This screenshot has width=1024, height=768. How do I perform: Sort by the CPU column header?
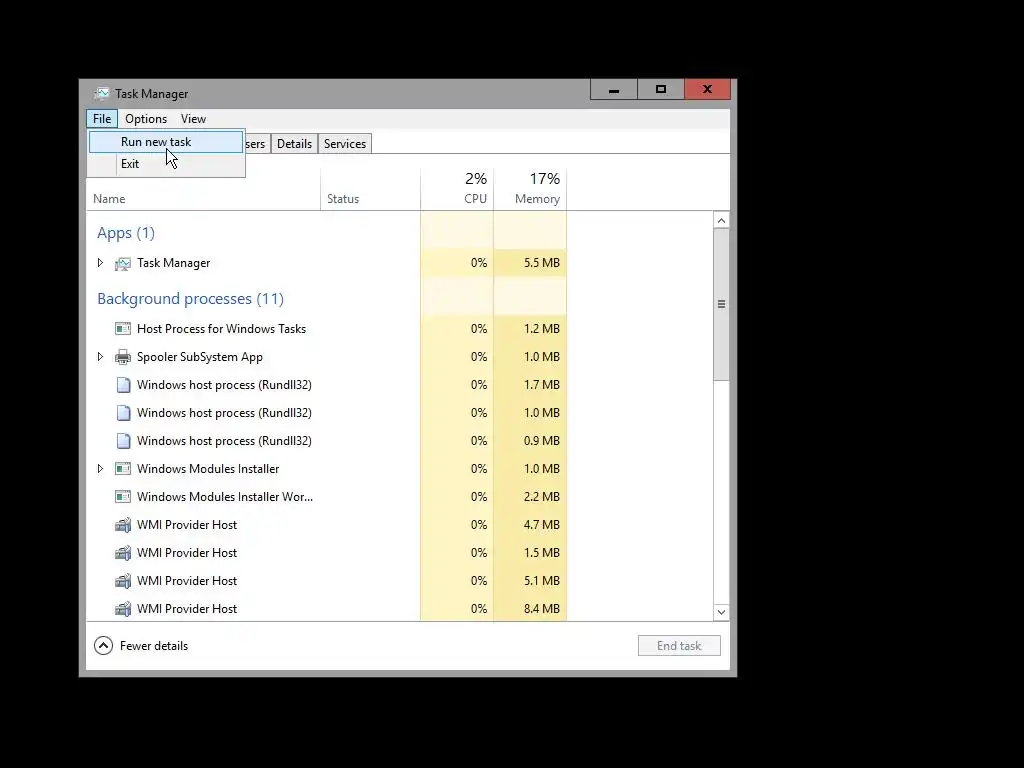point(457,188)
